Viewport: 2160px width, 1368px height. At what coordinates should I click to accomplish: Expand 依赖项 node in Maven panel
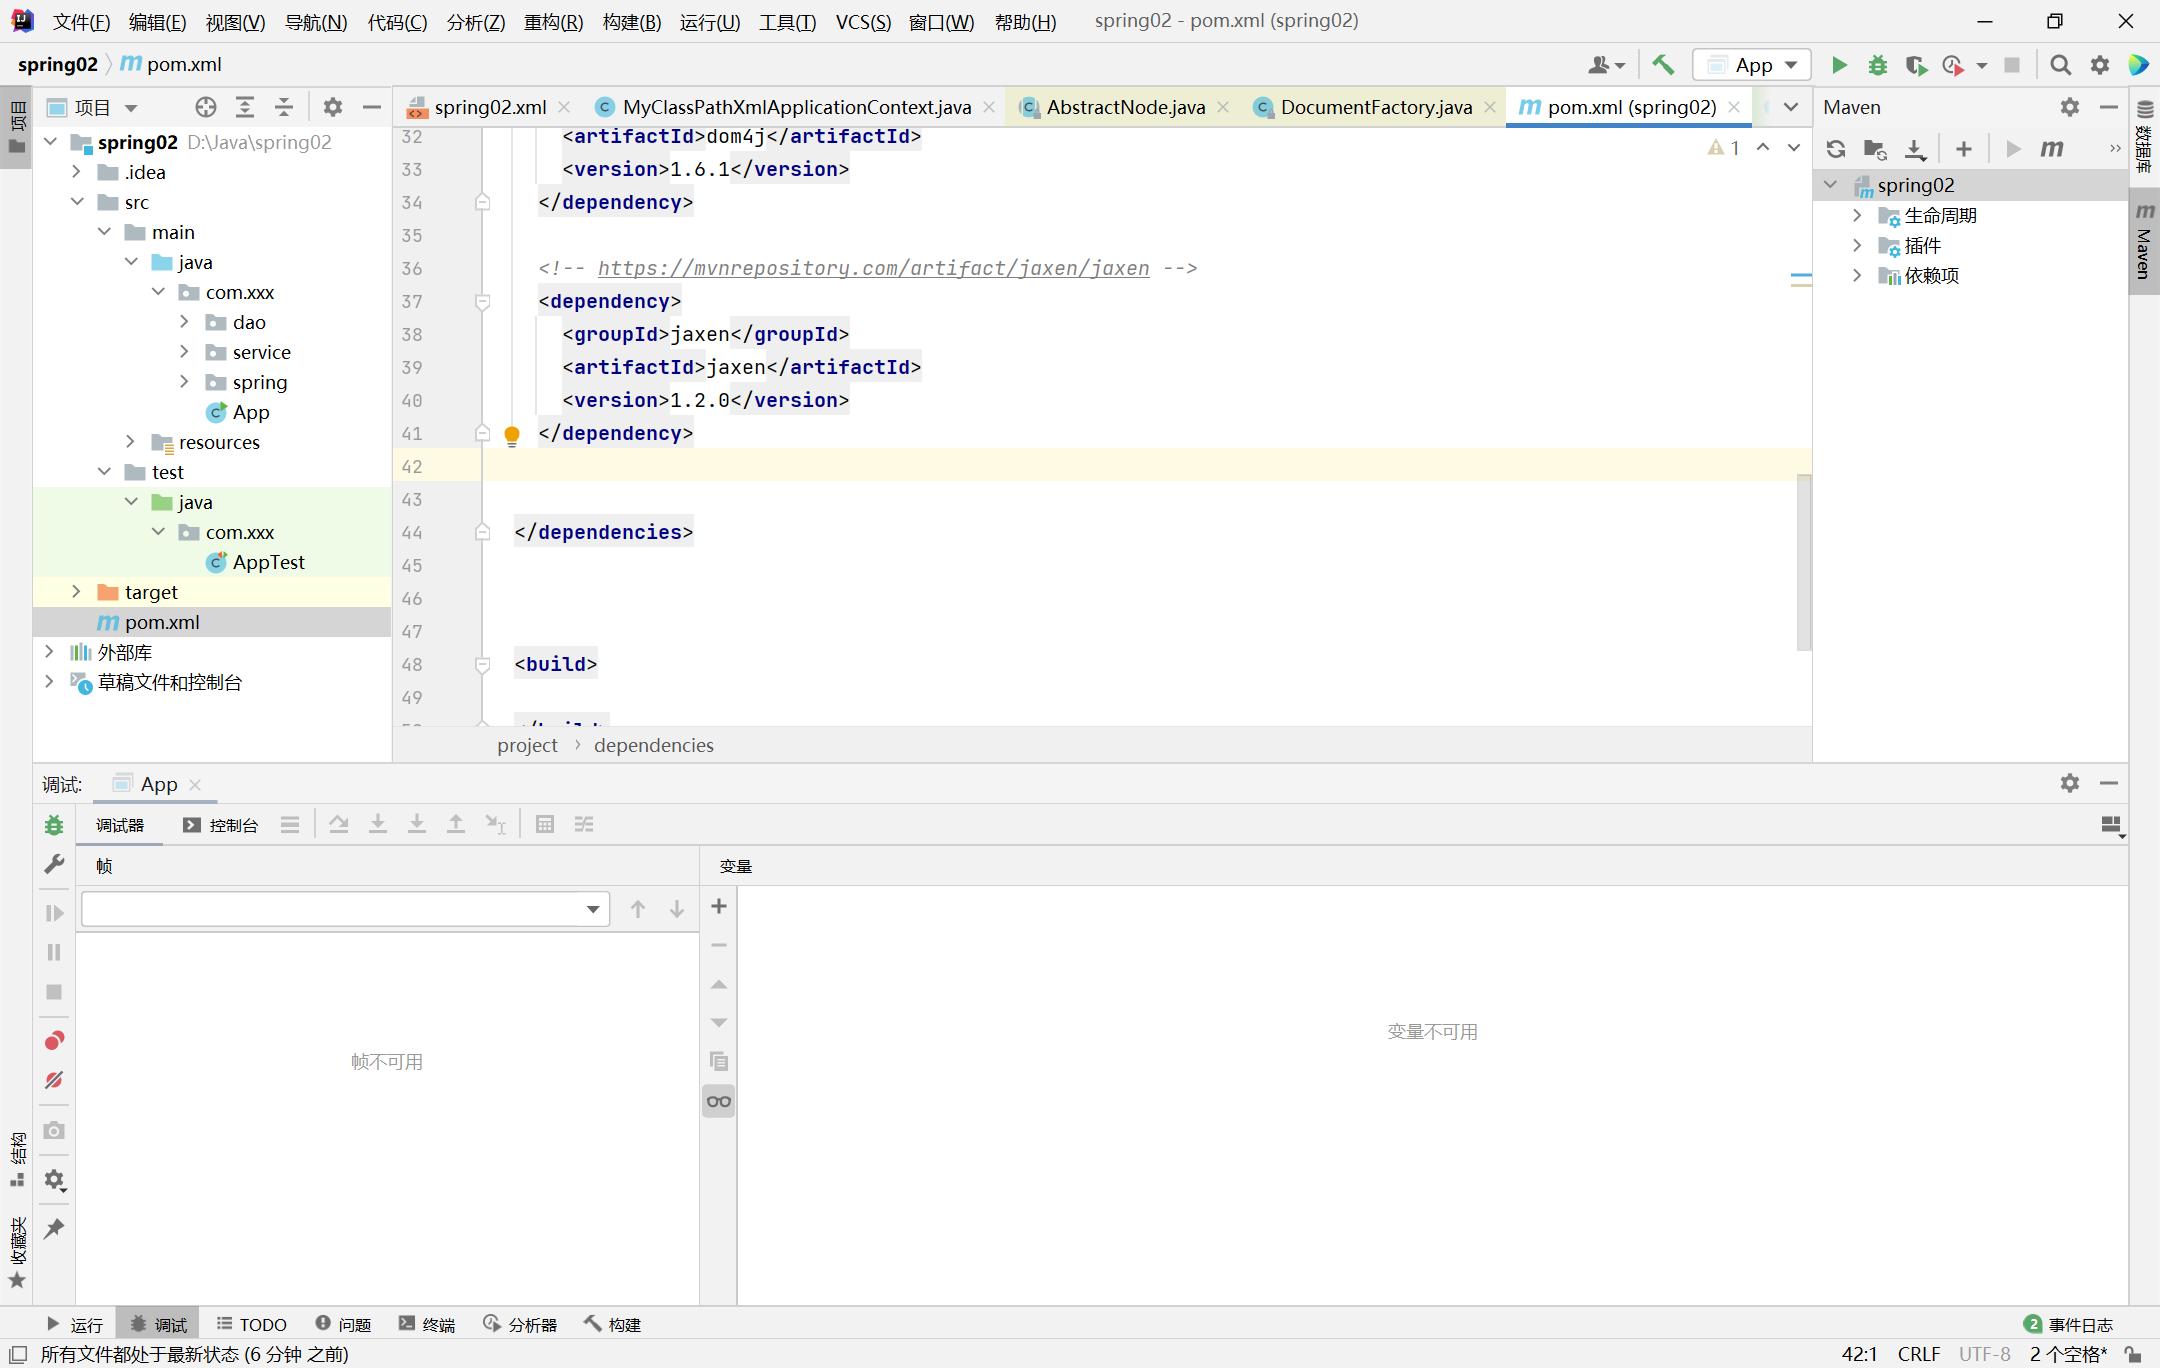[x=1857, y=275]
